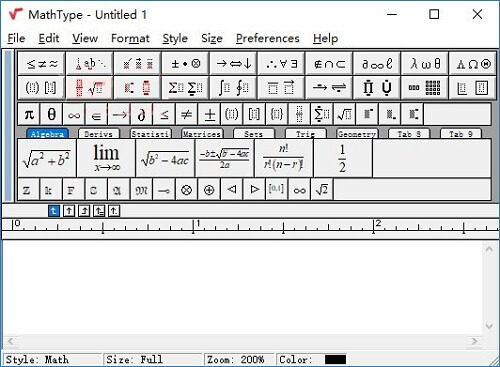This screenshot has width=500, height=367.
Task: Insert curly braces template from small bar
Action: click(277, 114)
